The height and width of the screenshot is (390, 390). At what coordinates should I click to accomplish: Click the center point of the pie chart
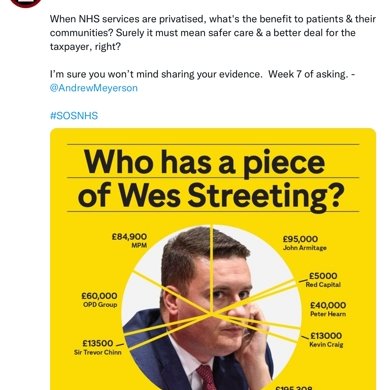[212, 314]
